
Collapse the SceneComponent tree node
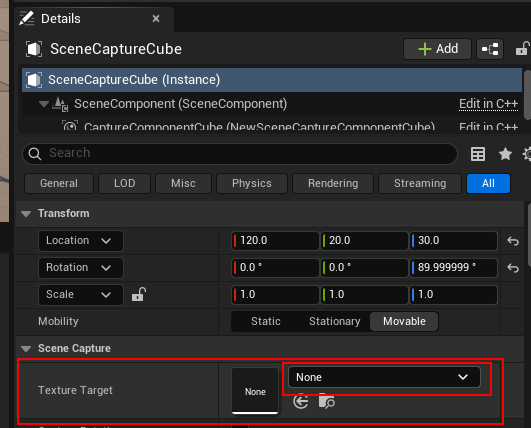(x=43, y=104)
